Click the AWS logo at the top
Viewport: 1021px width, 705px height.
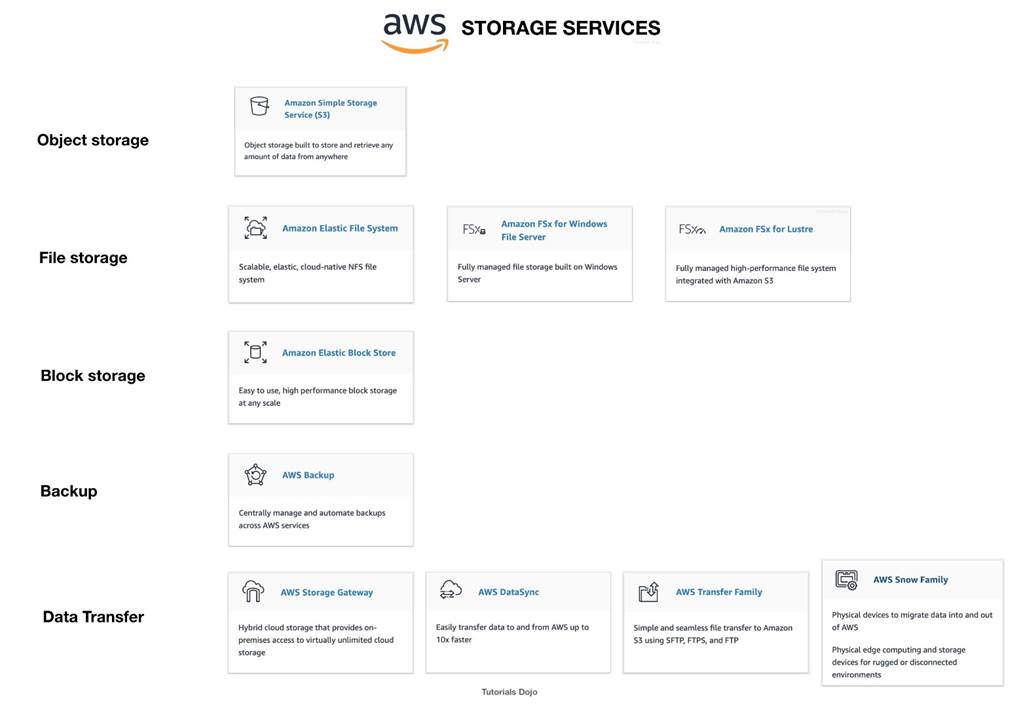414,32
